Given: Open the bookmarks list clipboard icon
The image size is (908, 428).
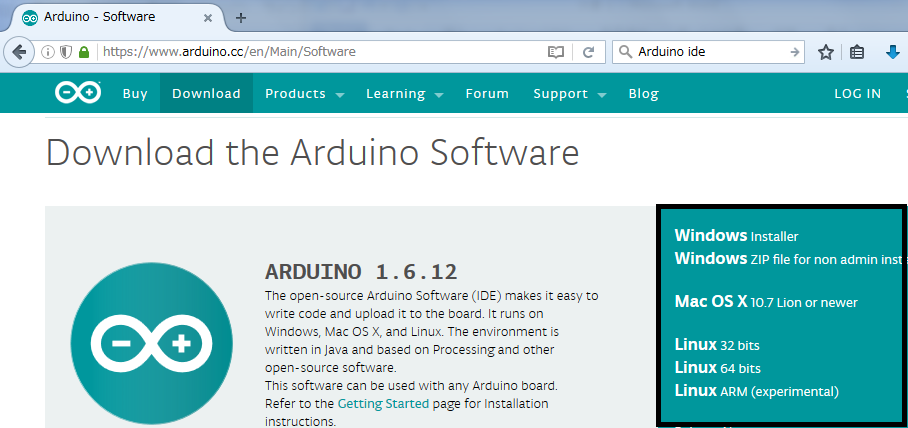Looking at the screenshot, I should (857, 53).
